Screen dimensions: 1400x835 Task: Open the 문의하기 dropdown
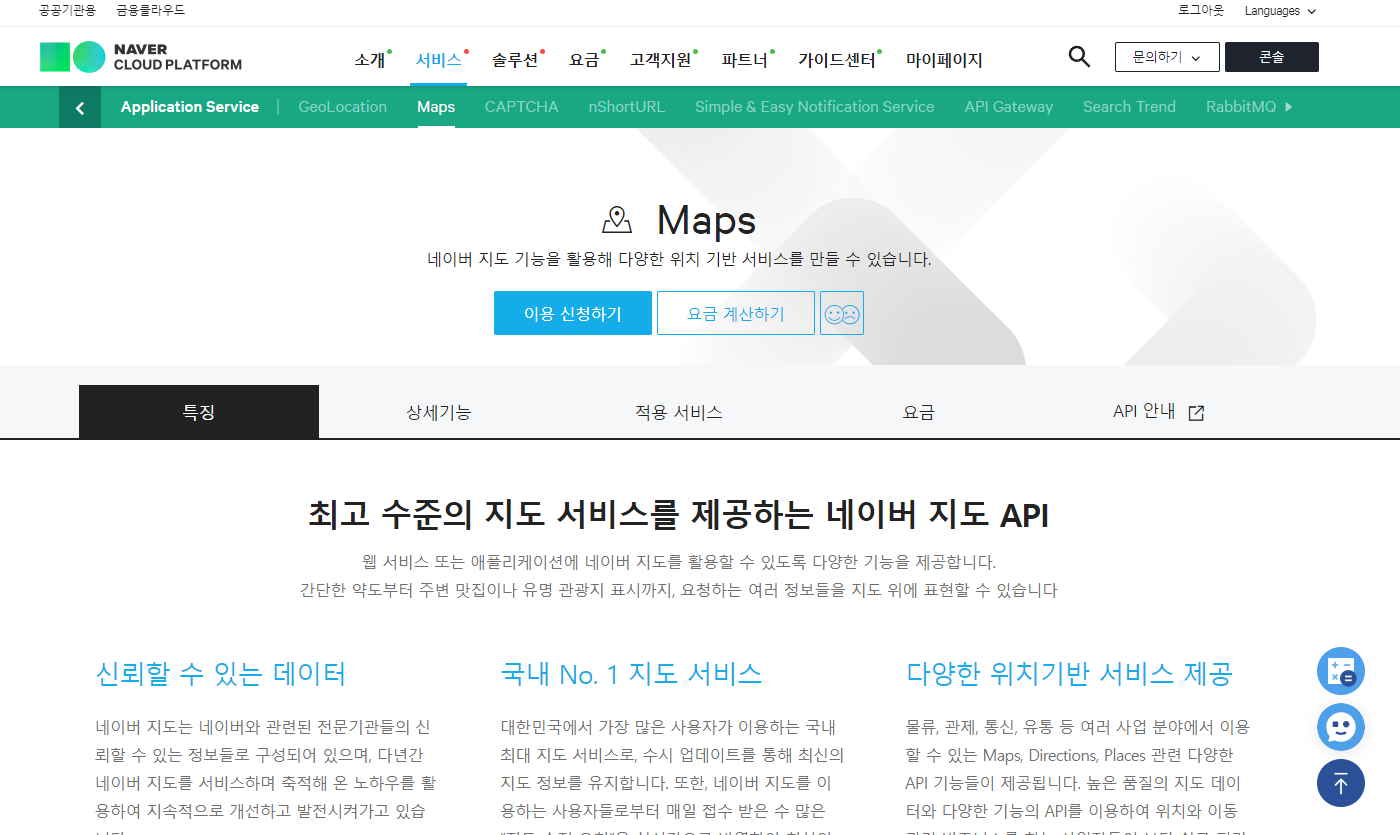click(x=1167, y=57)
